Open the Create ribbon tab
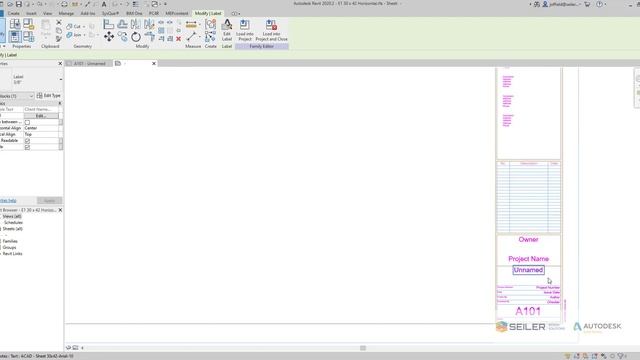 pos(13,13)
